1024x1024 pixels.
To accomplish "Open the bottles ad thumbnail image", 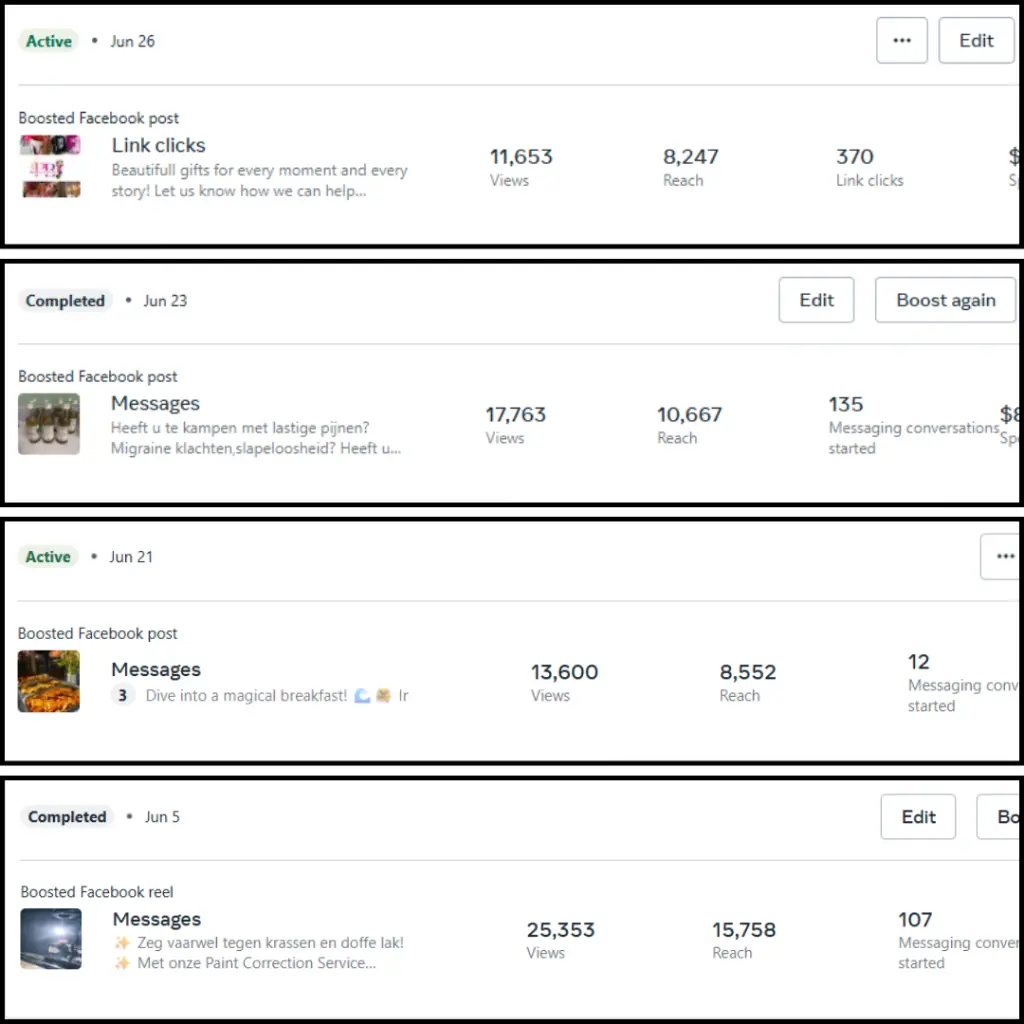I will click(49, 425).
